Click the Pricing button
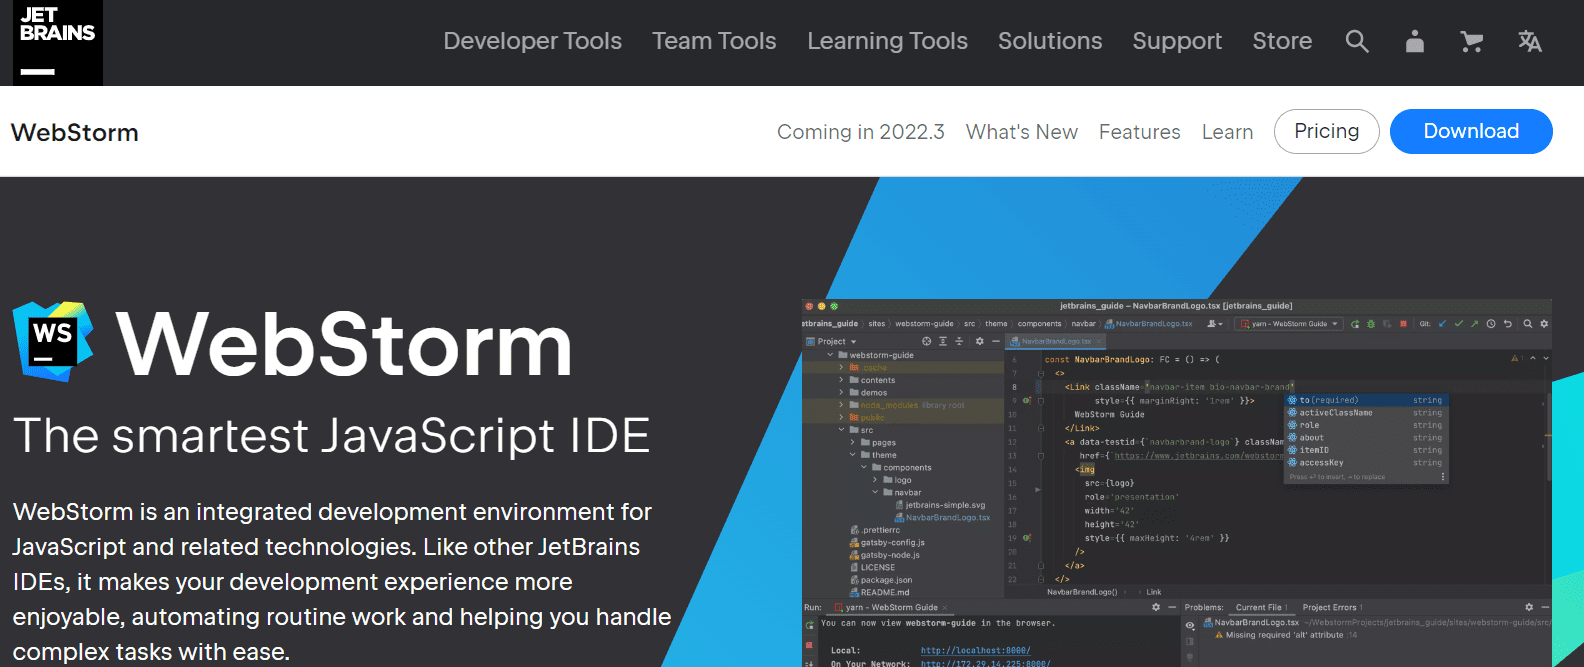 [x=1327, y=131]
